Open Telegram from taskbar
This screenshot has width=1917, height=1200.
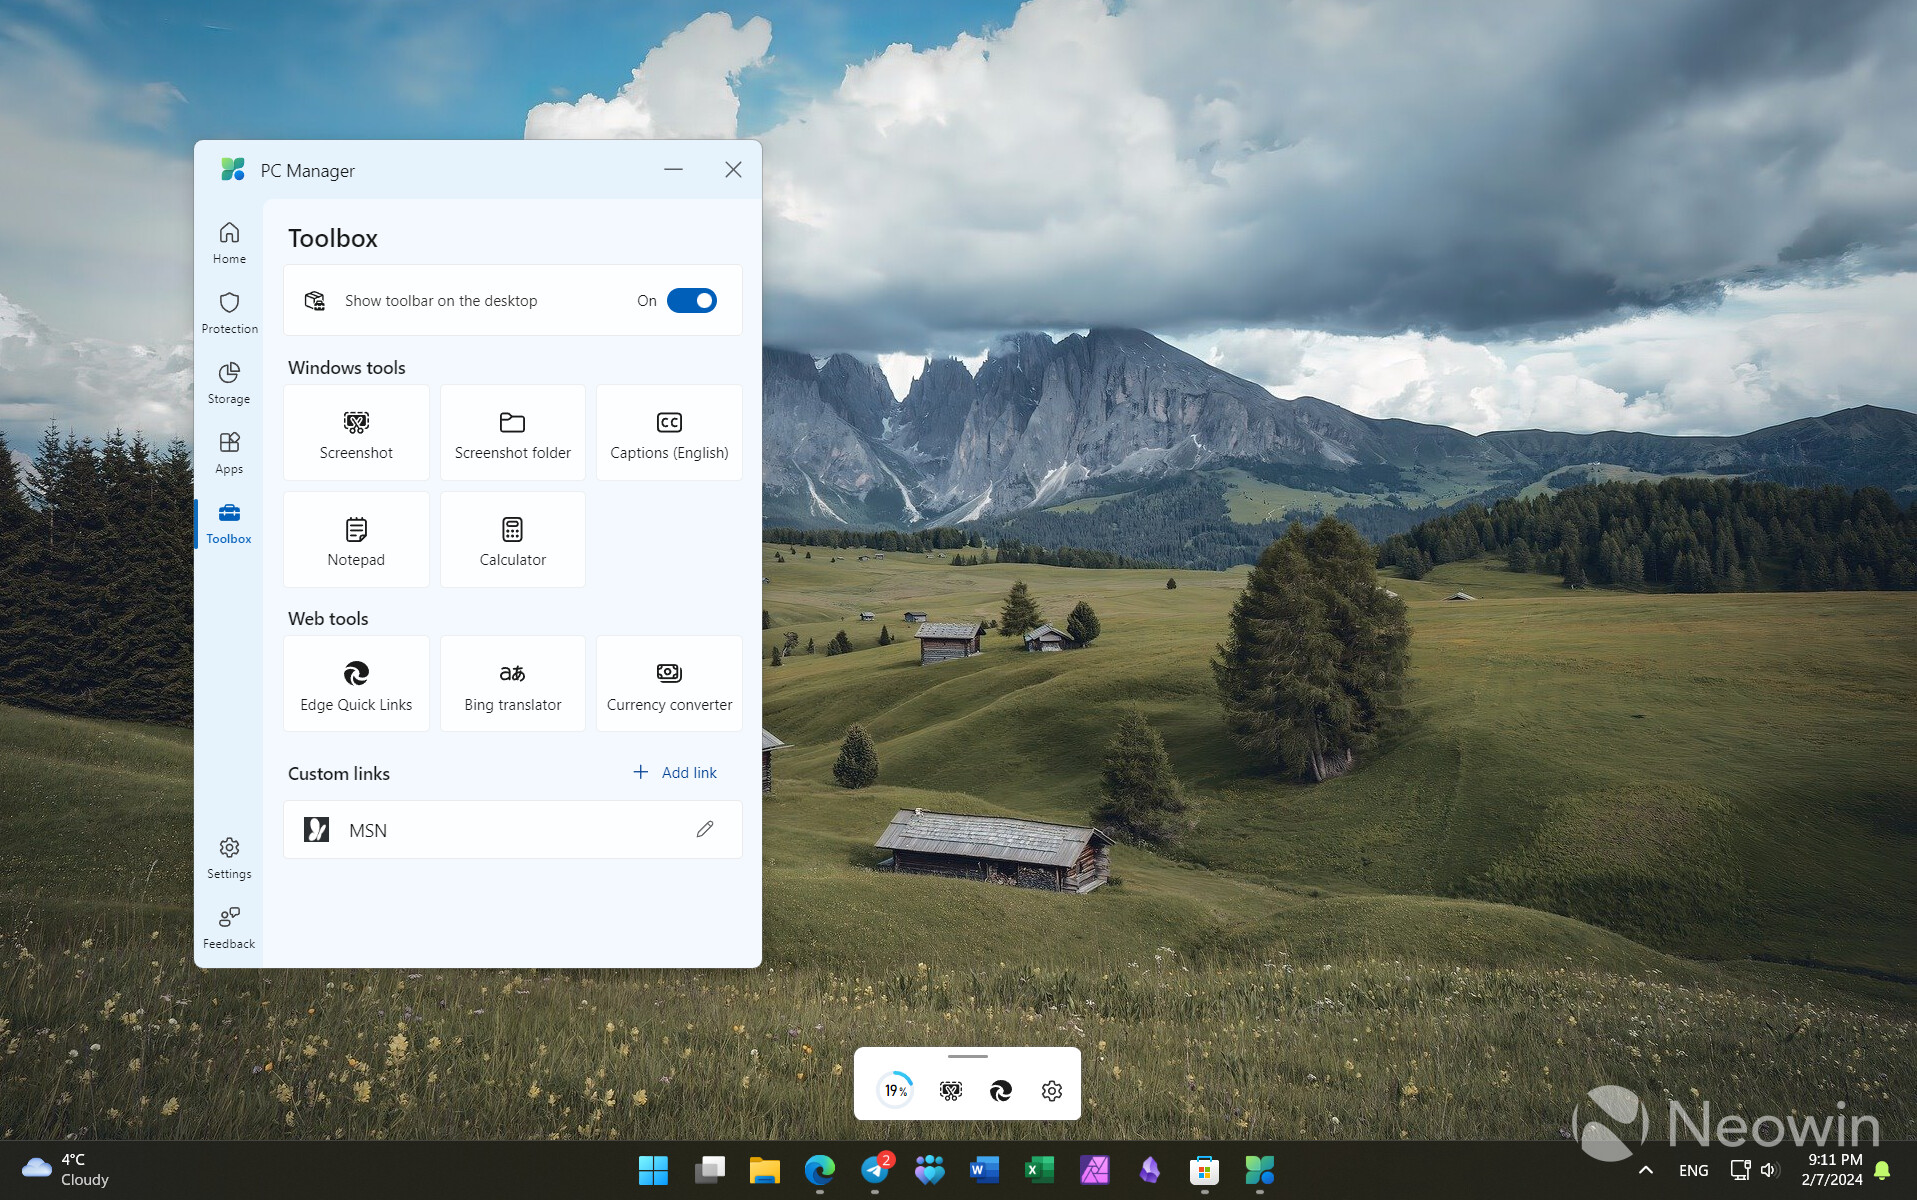coord(875,1170)
